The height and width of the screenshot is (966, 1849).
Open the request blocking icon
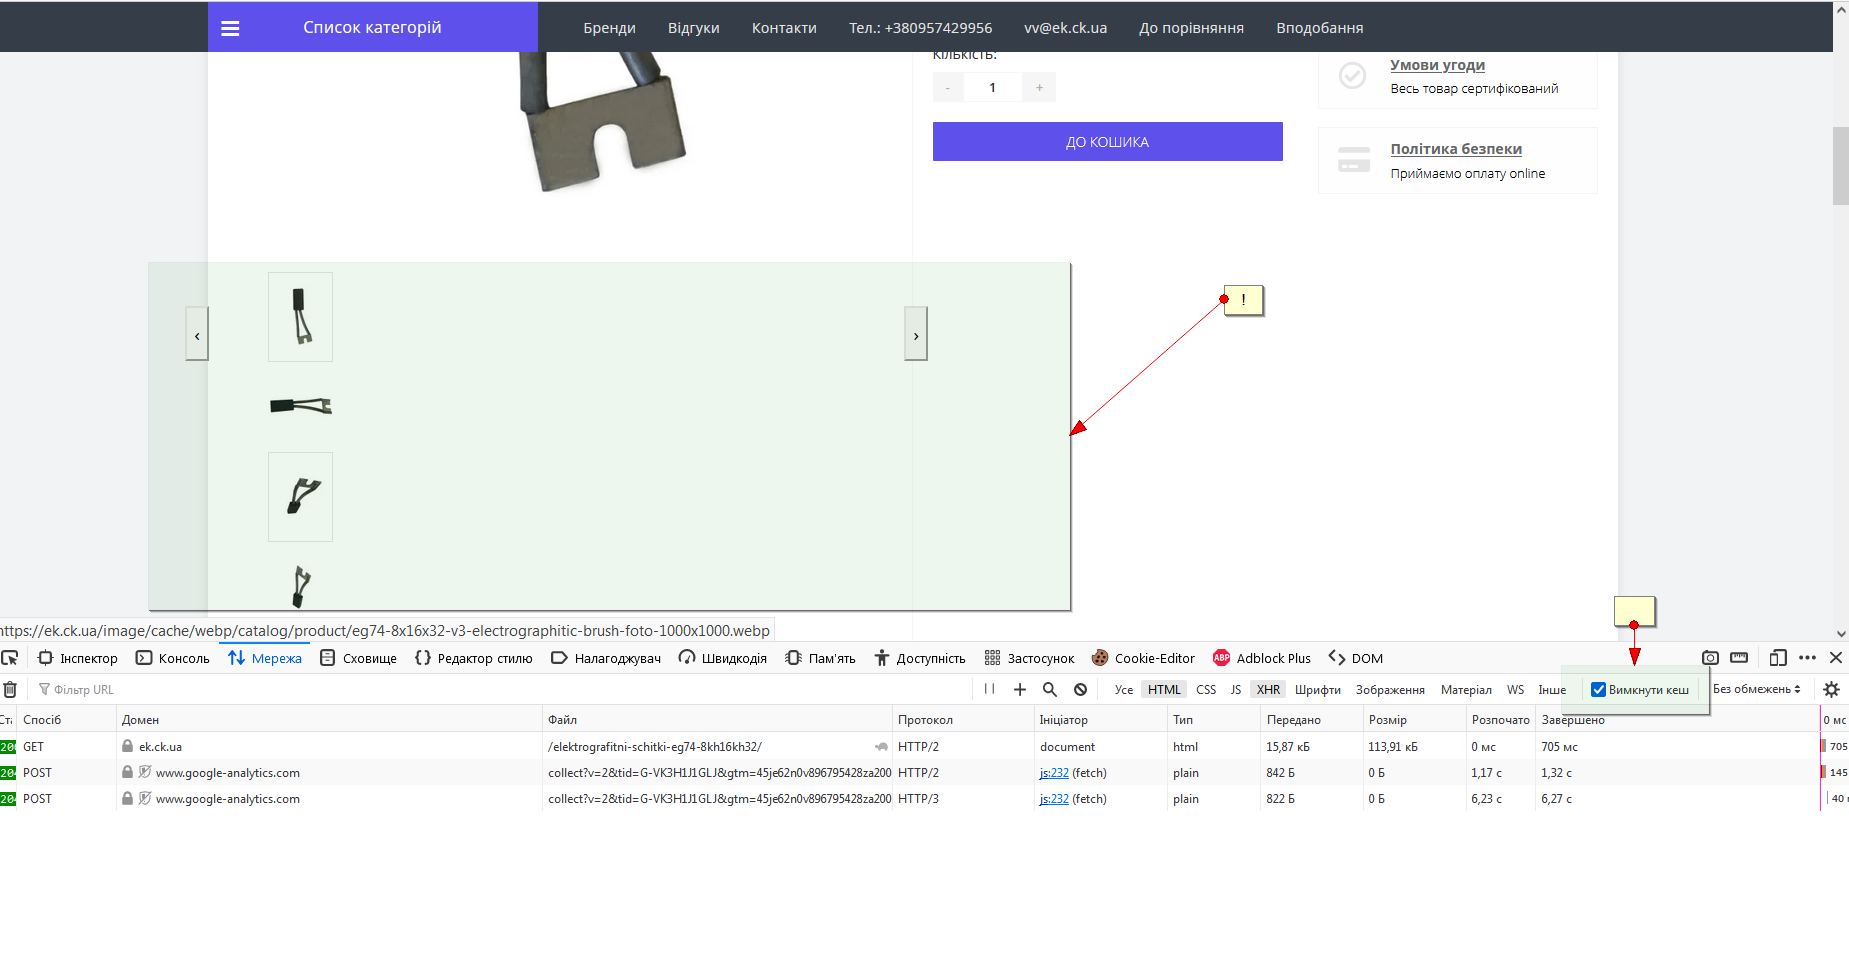coord(1081,689)
